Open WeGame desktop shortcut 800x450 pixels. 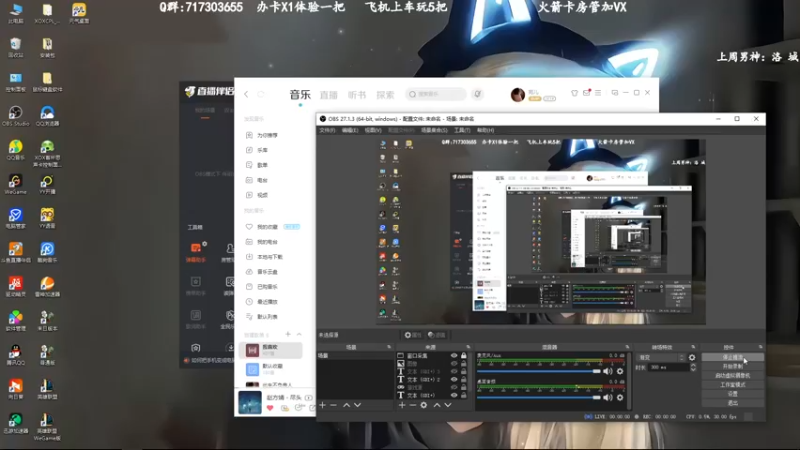tap(15, 184)
